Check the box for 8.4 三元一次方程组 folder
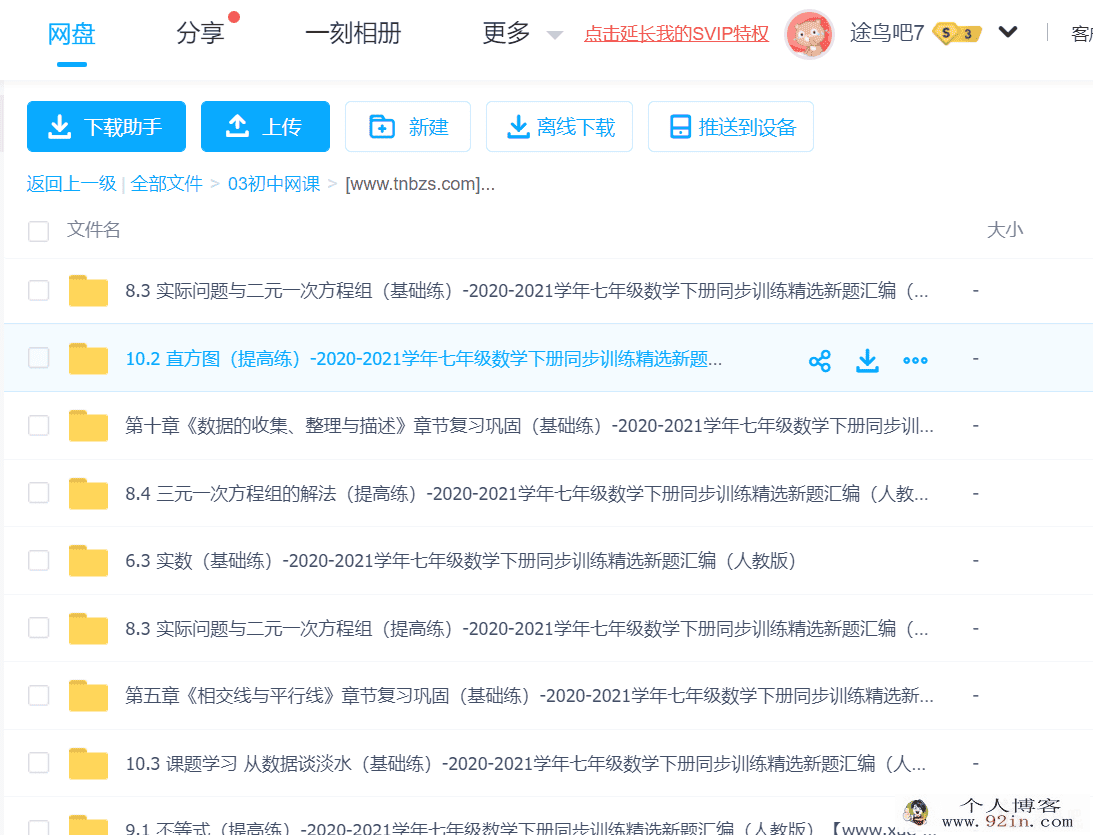 pos(38,493)
